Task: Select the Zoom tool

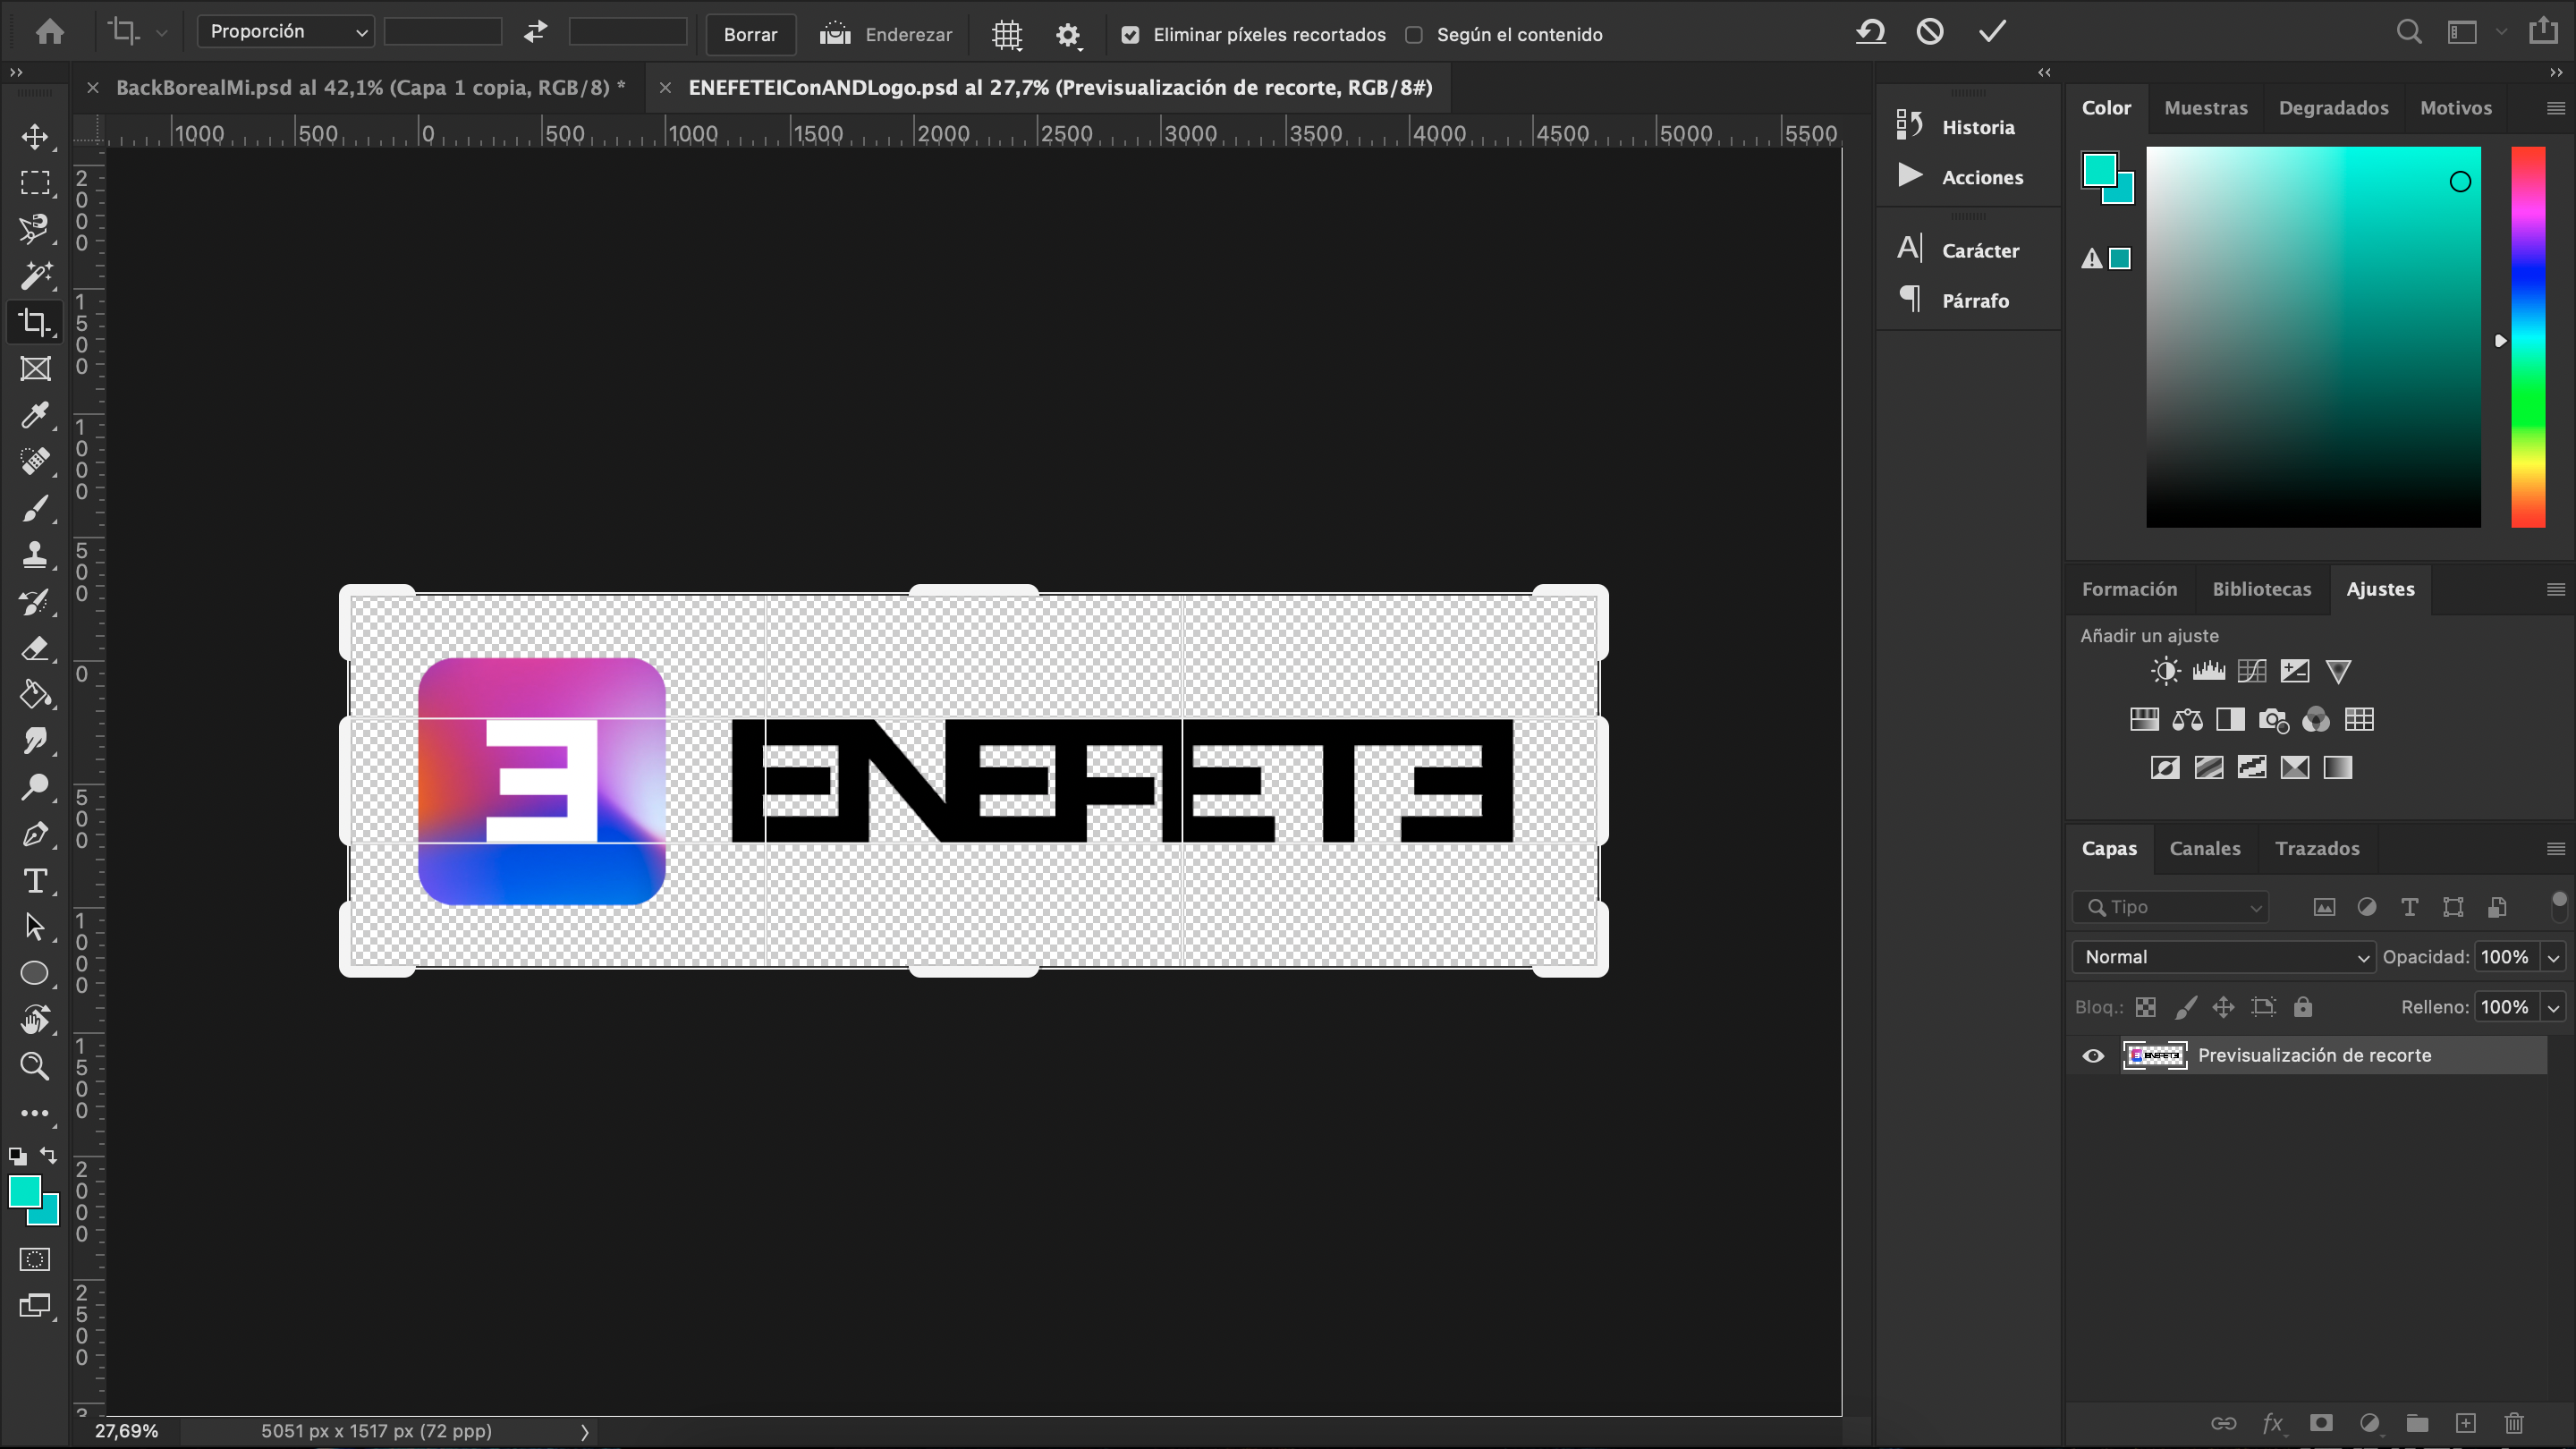Action: click(x=35, y=1067)
